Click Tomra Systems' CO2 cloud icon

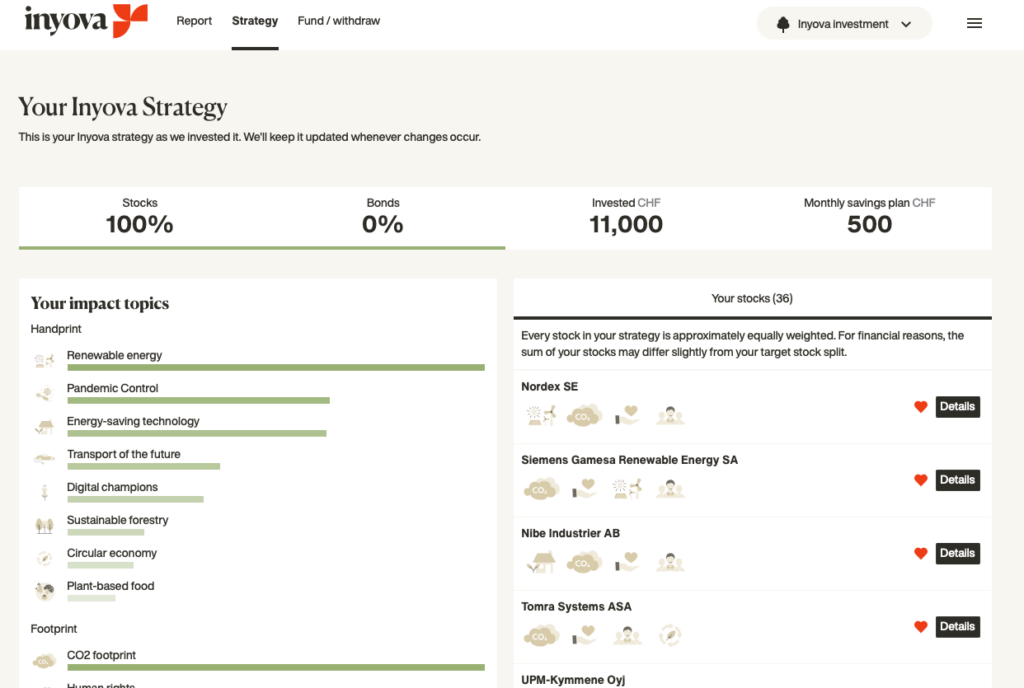[x=541, y=635]
